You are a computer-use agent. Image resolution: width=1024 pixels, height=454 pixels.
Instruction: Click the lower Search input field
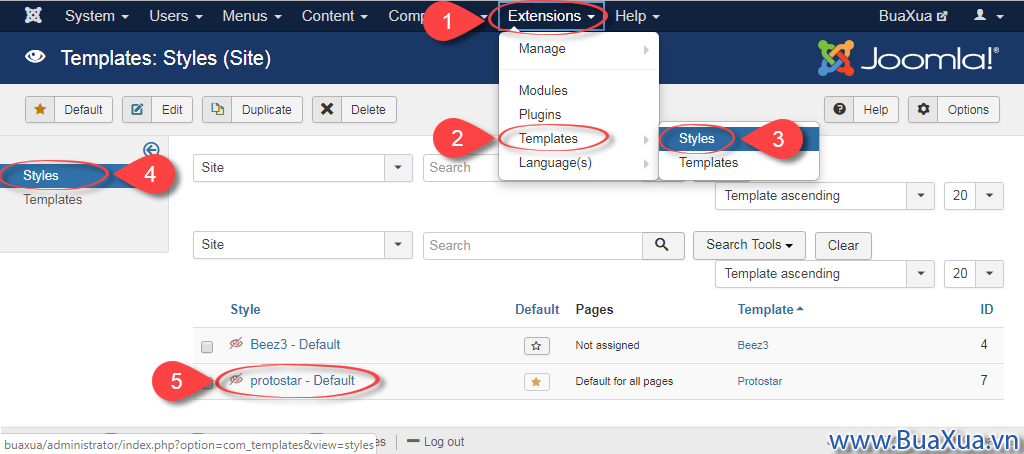(533, 245)
